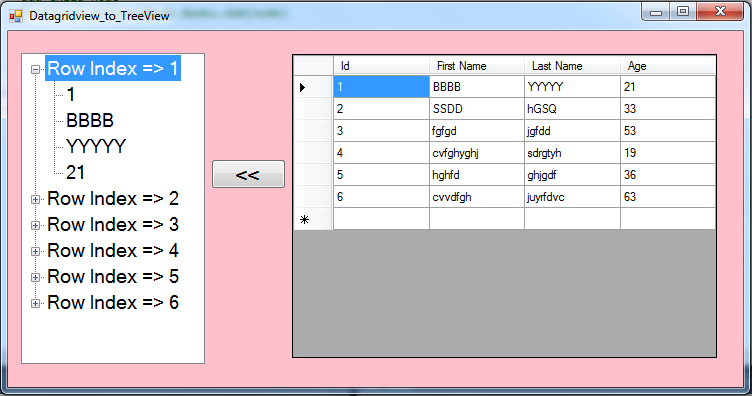The height and width of the screenshot is (396, 752).
Task: Select the SSDD first name cell
Action: [x=477, y=109]
